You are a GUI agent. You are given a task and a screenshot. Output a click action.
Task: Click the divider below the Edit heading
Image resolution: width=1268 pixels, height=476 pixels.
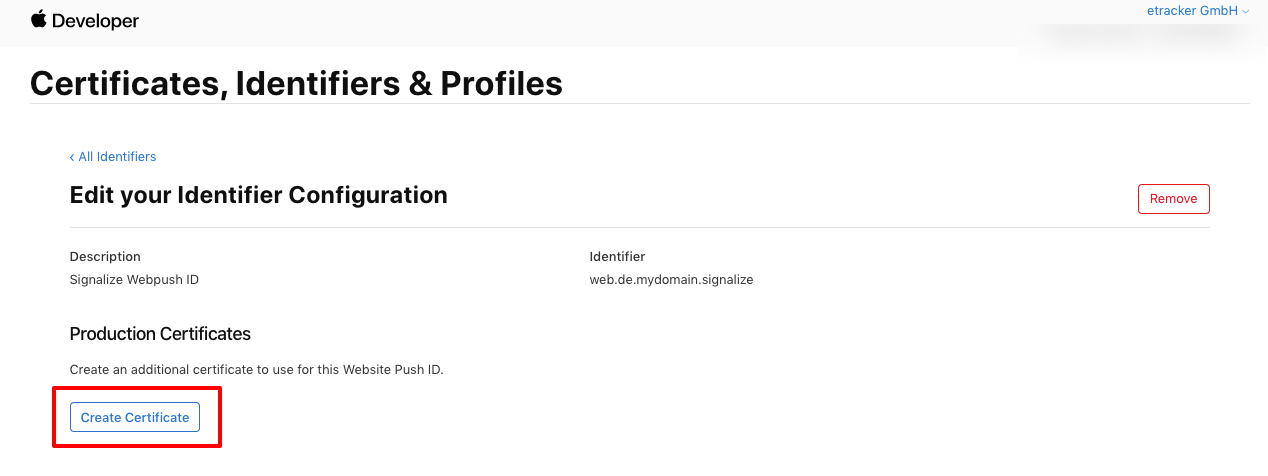coord(640,227)
